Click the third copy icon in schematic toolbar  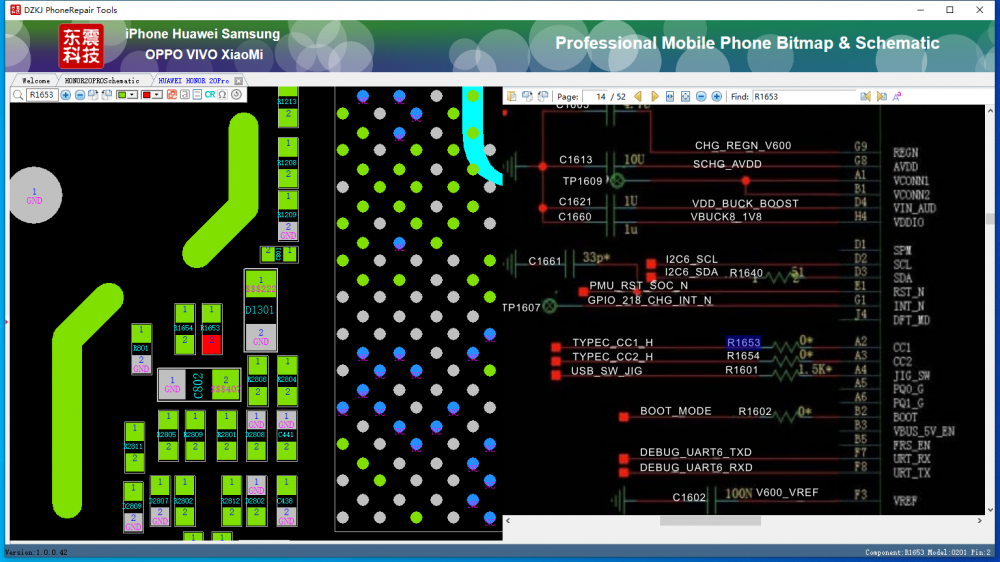click(543, 96)
